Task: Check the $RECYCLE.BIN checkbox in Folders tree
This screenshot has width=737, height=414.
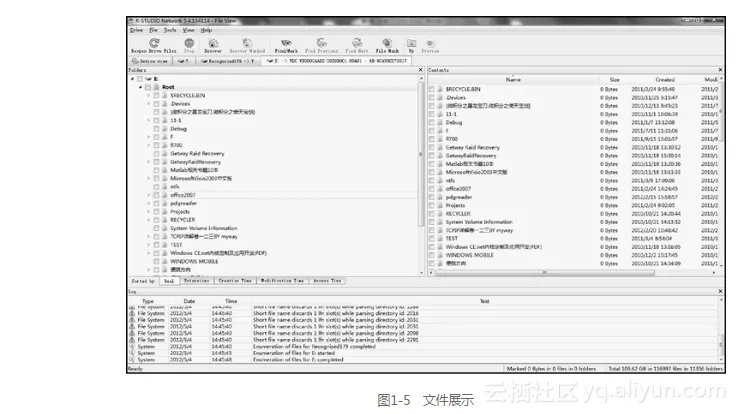Action: coord(156,95)
